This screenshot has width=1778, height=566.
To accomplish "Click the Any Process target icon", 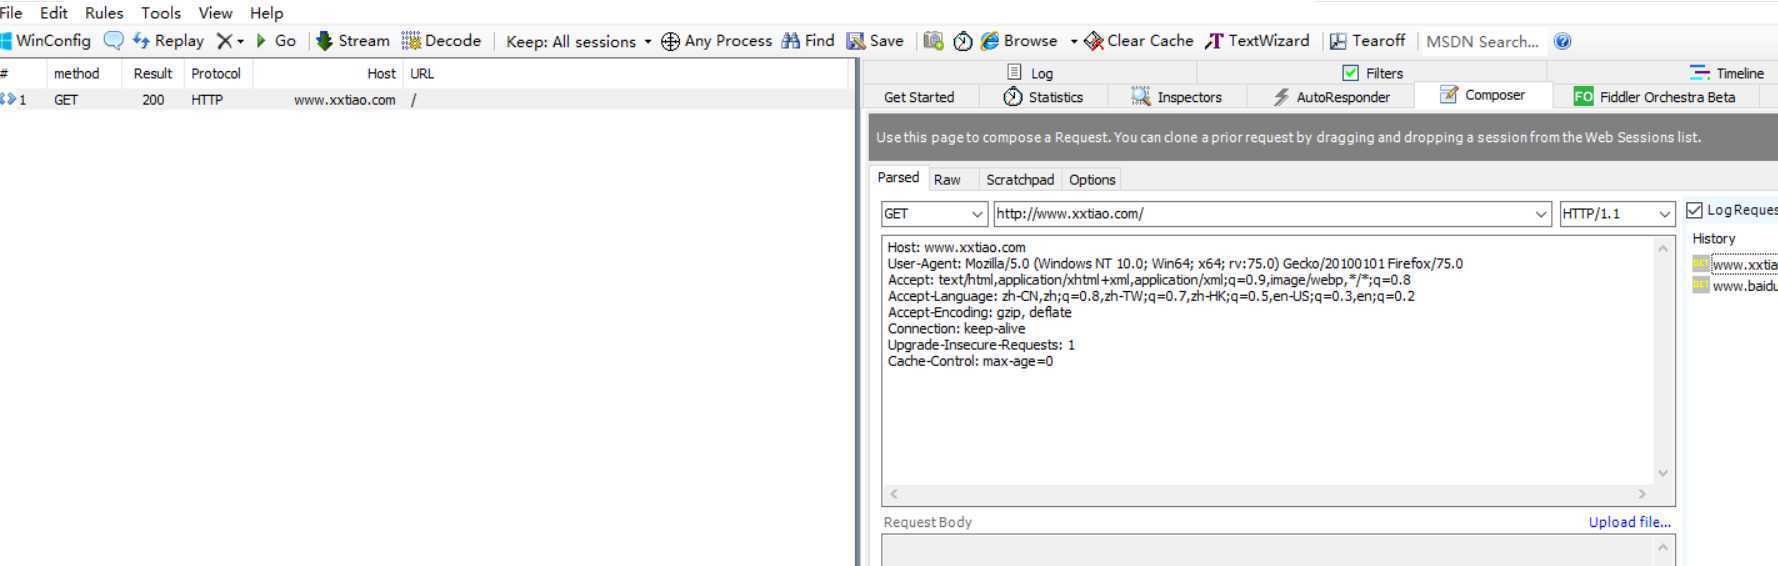I will tap(670, 41).
